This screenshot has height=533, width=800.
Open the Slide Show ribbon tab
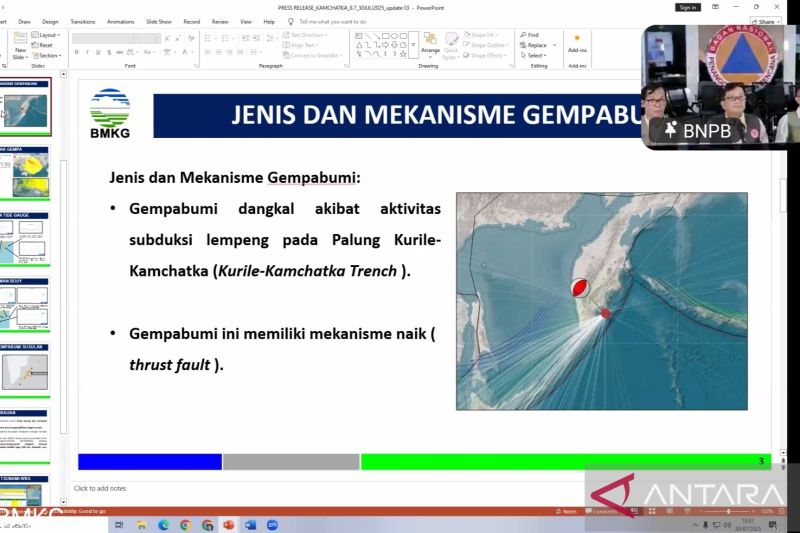[158, 21]
